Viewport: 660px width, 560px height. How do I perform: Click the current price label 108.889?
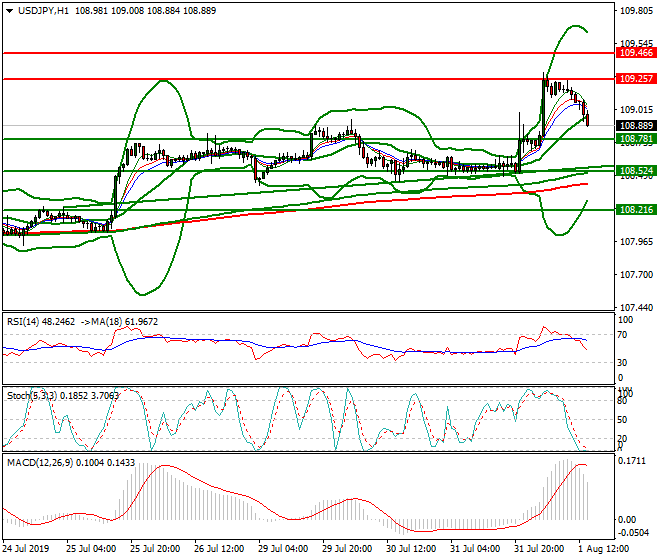click(636, 125)
